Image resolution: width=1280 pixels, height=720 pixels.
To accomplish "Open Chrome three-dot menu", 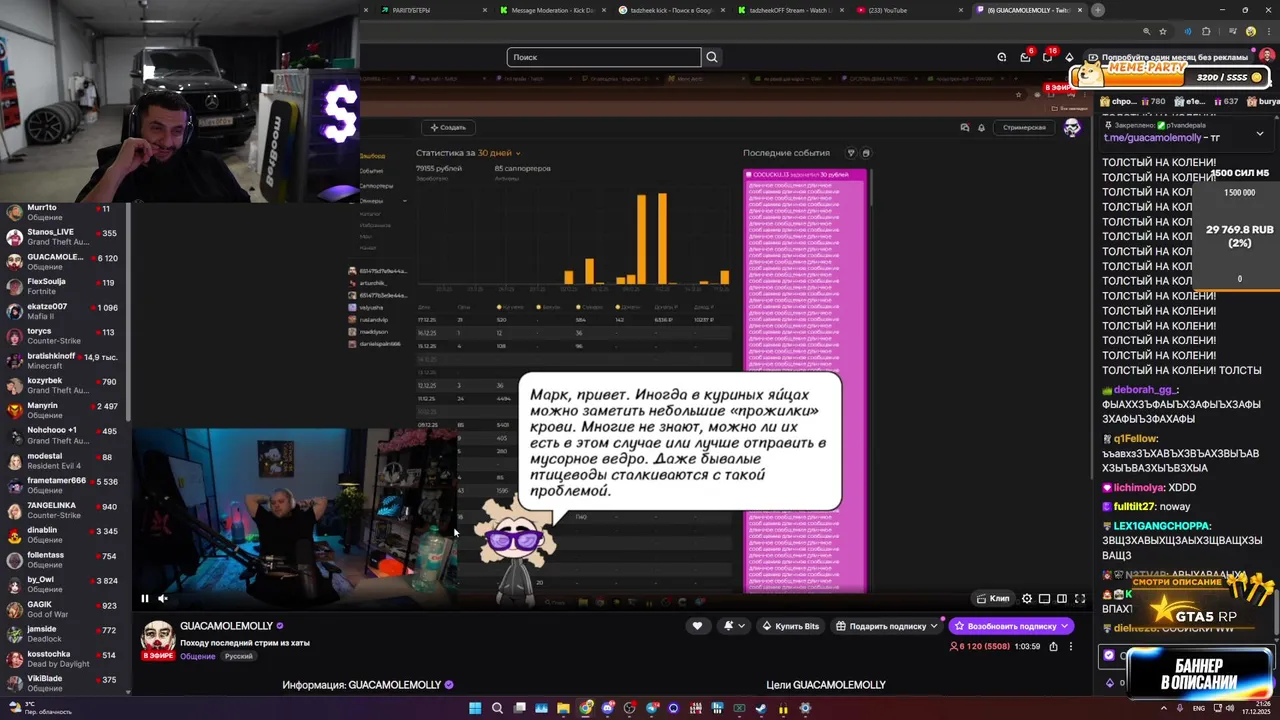I will pos(1267,32).
